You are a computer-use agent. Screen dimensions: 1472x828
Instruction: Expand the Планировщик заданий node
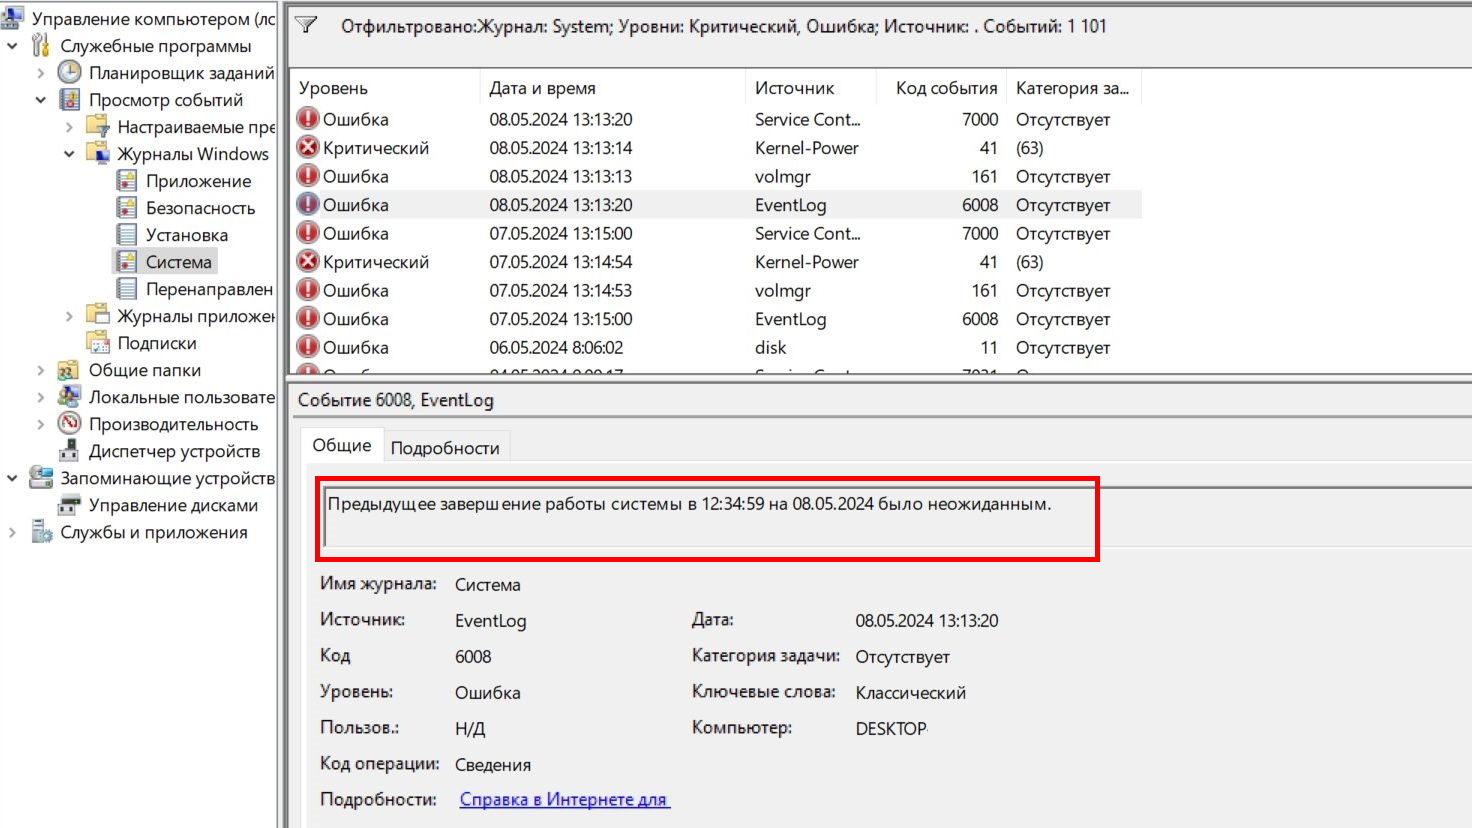pos(40,73)
